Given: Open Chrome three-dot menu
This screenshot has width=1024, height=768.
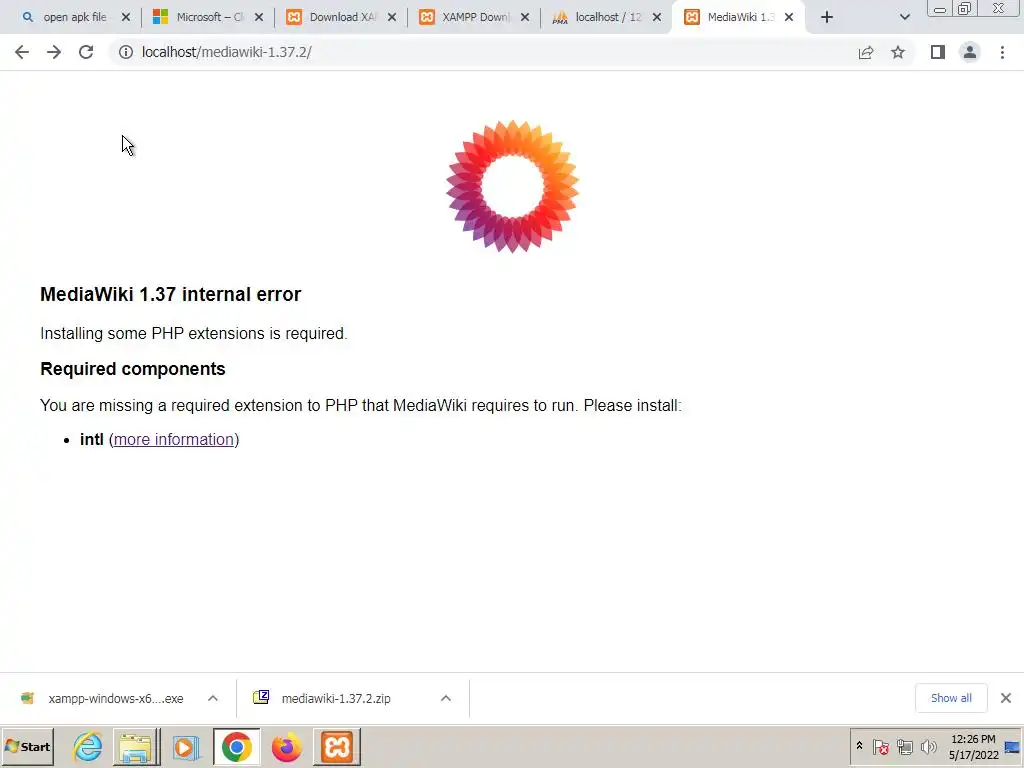Looking at the screenshot, I should tap(1002, 52).
